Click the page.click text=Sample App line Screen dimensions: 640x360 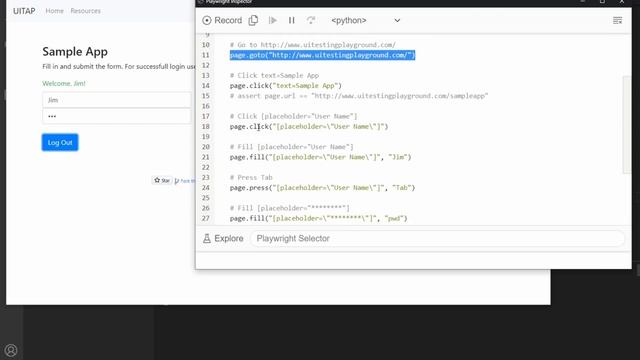click(285, 86)
